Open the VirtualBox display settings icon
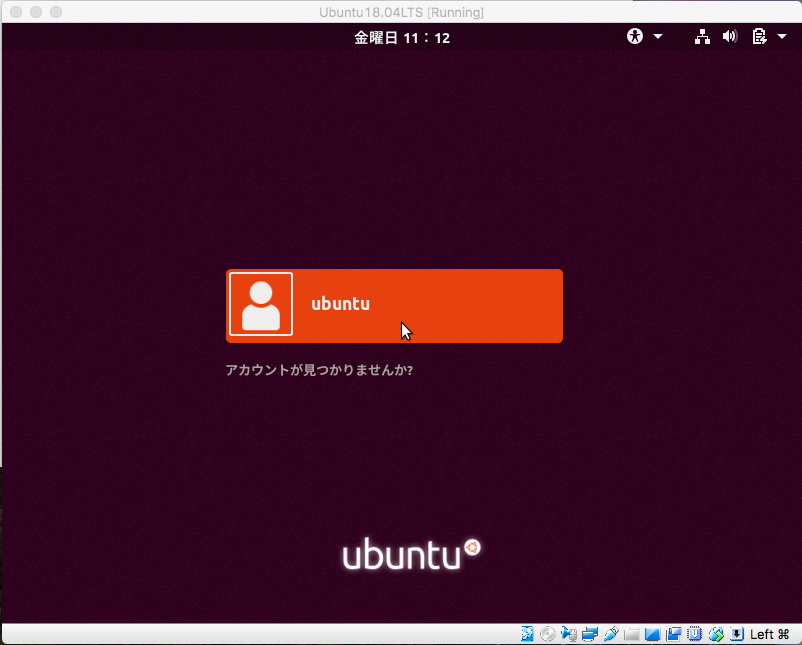Viewport: 802px width, 645px height. tap(652, 634)
